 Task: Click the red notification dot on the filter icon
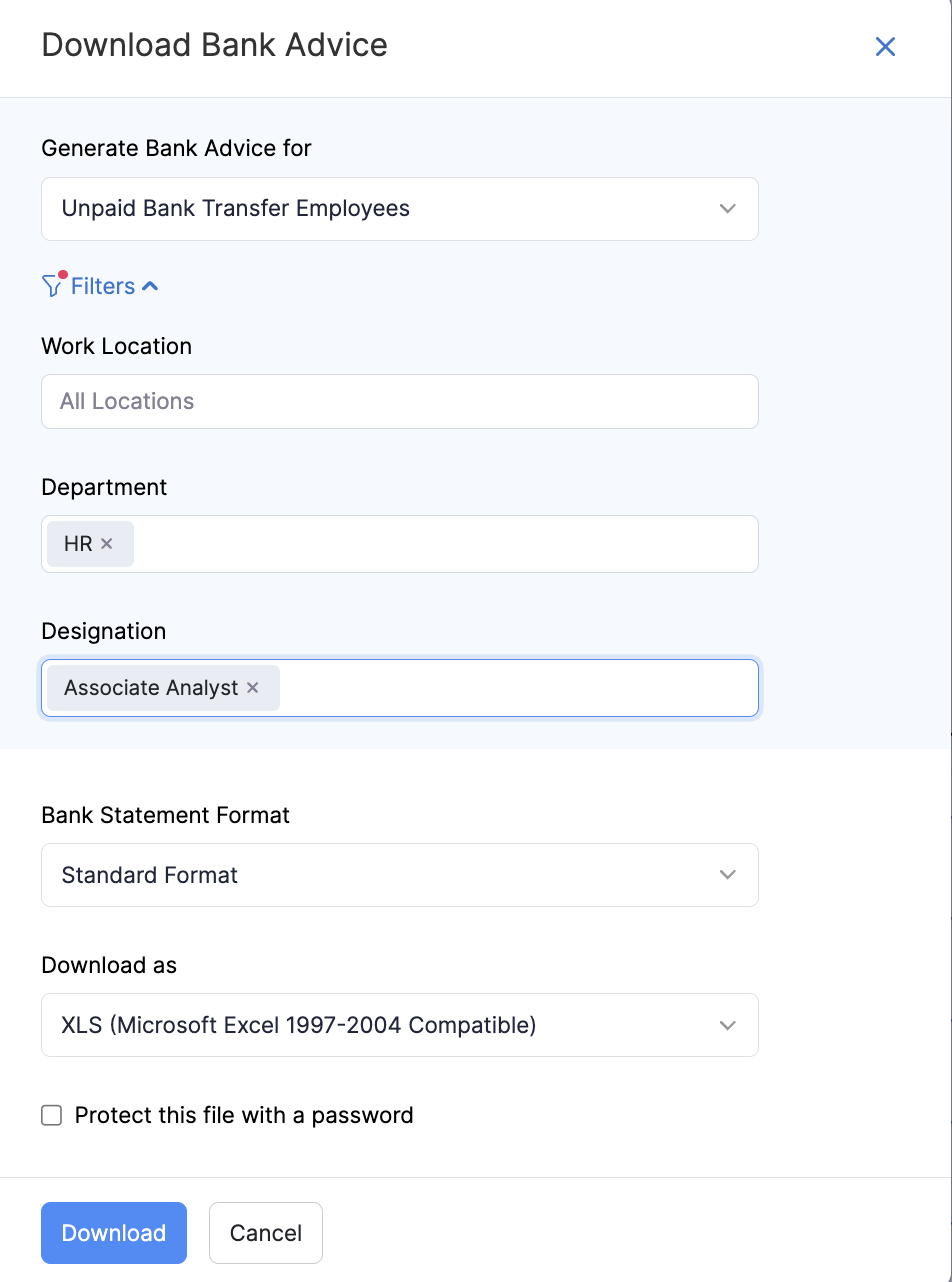point(61,274)
